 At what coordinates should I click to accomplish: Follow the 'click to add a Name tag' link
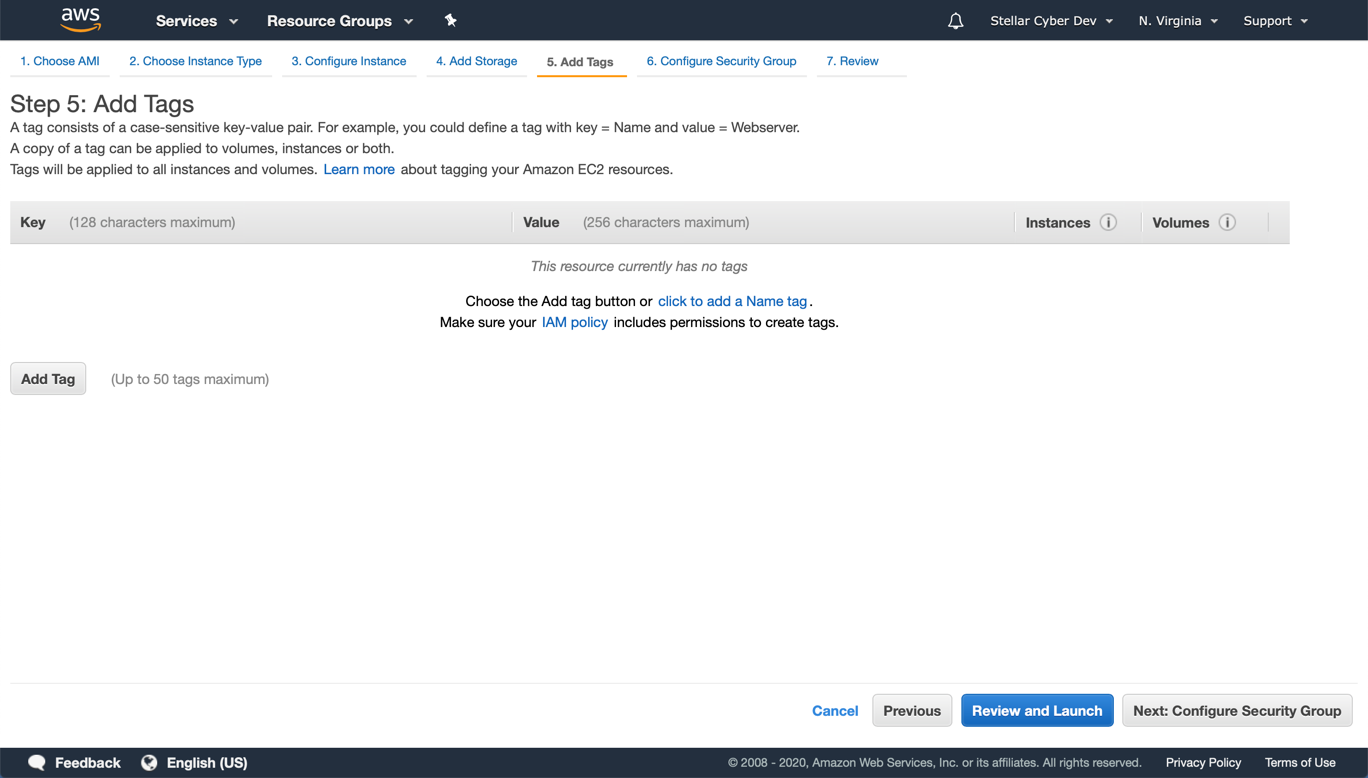pos(732,301)
